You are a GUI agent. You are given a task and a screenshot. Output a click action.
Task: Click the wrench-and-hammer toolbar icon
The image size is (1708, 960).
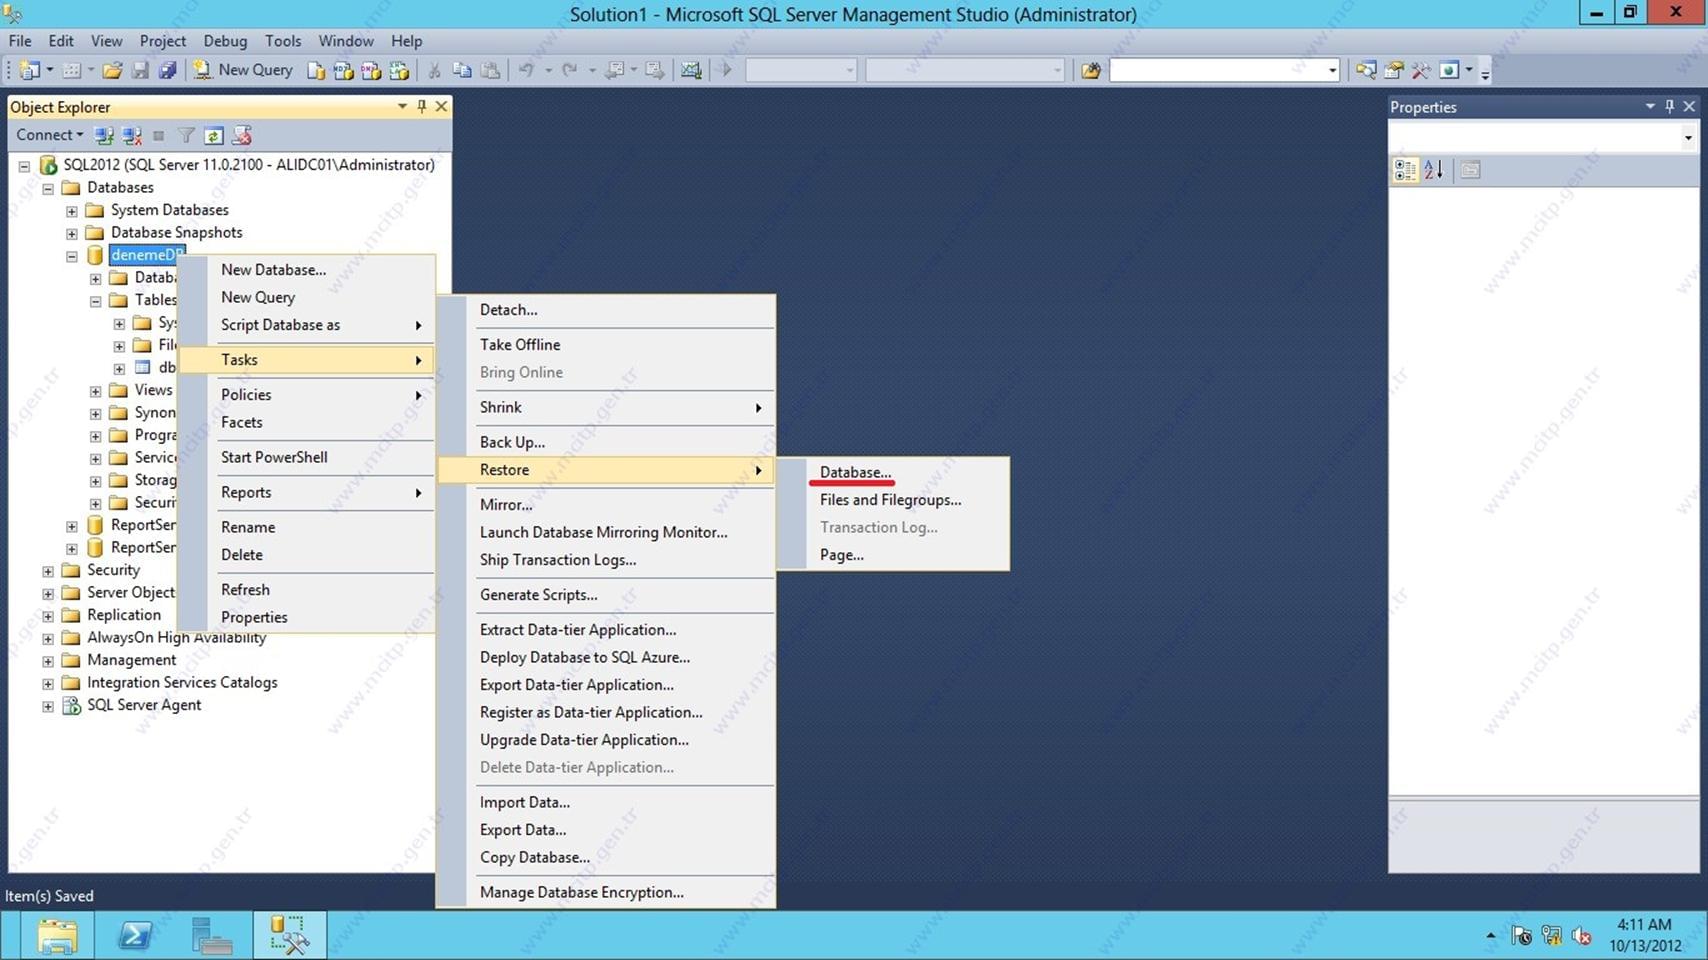click(1420, 70)
